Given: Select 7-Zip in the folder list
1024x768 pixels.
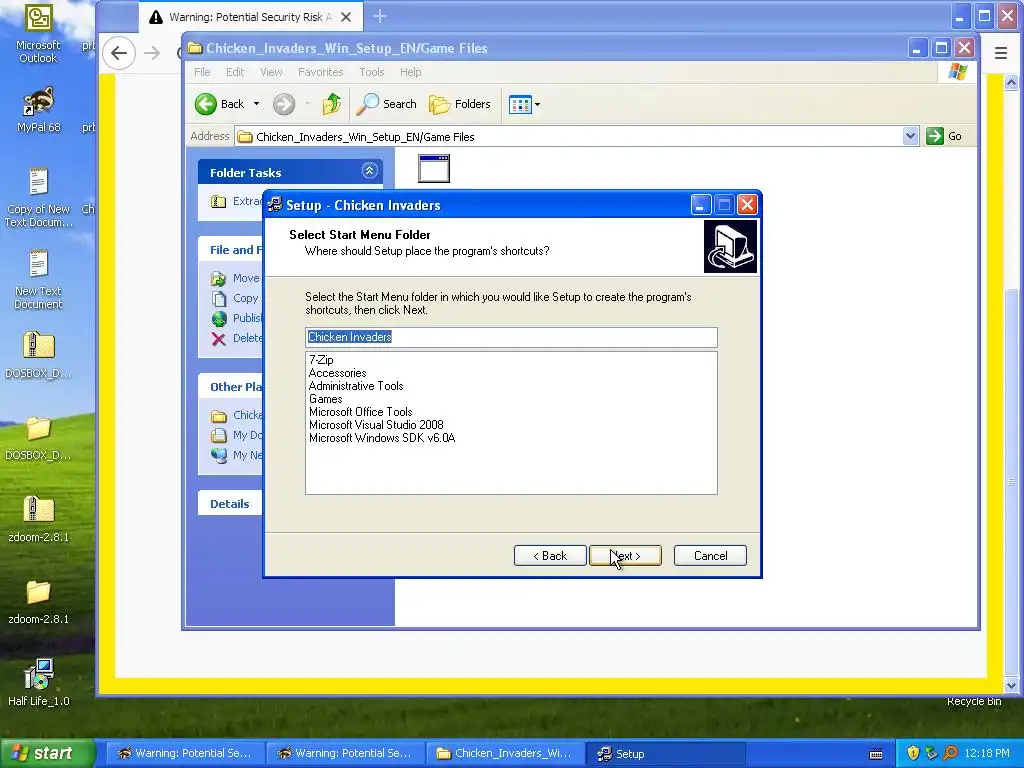Looking at the screenshot, I should 321,360.
